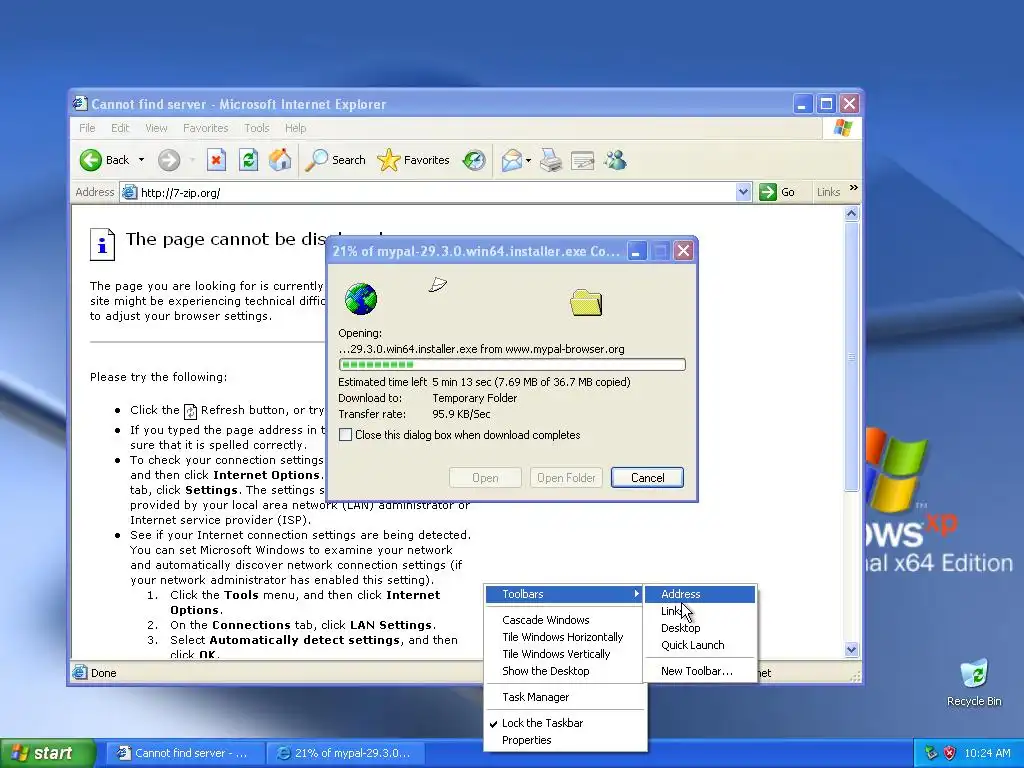Open the Favorites star in toolbar

click(413, 160)
